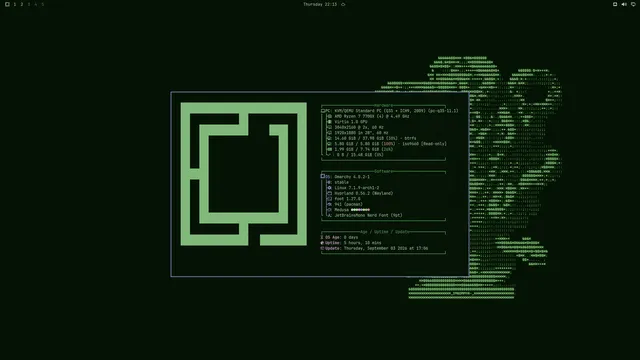Click the 'Omarchy' version text
The image size is (640, 360).
pos(352,177)
